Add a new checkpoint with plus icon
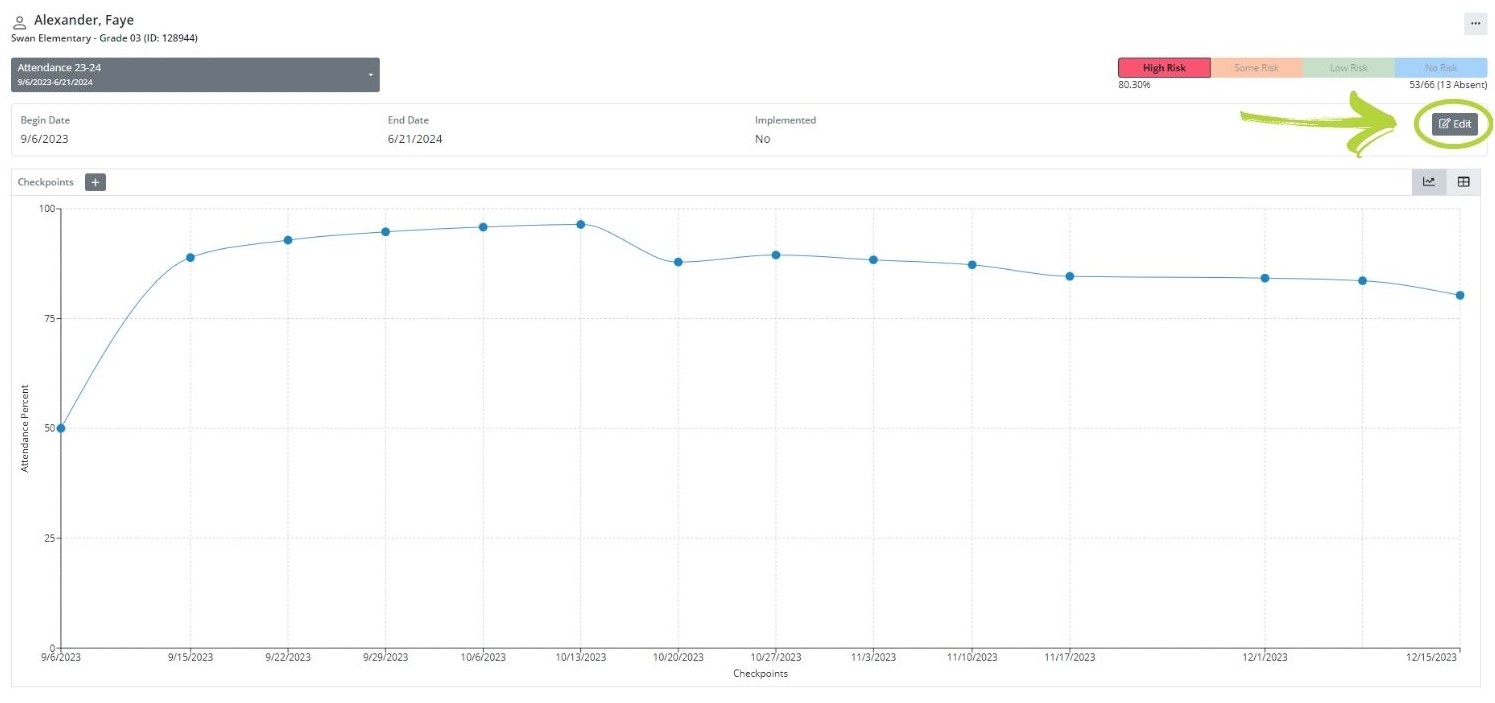This screenshot has width=1495, height=703. (x=95, y=182)
